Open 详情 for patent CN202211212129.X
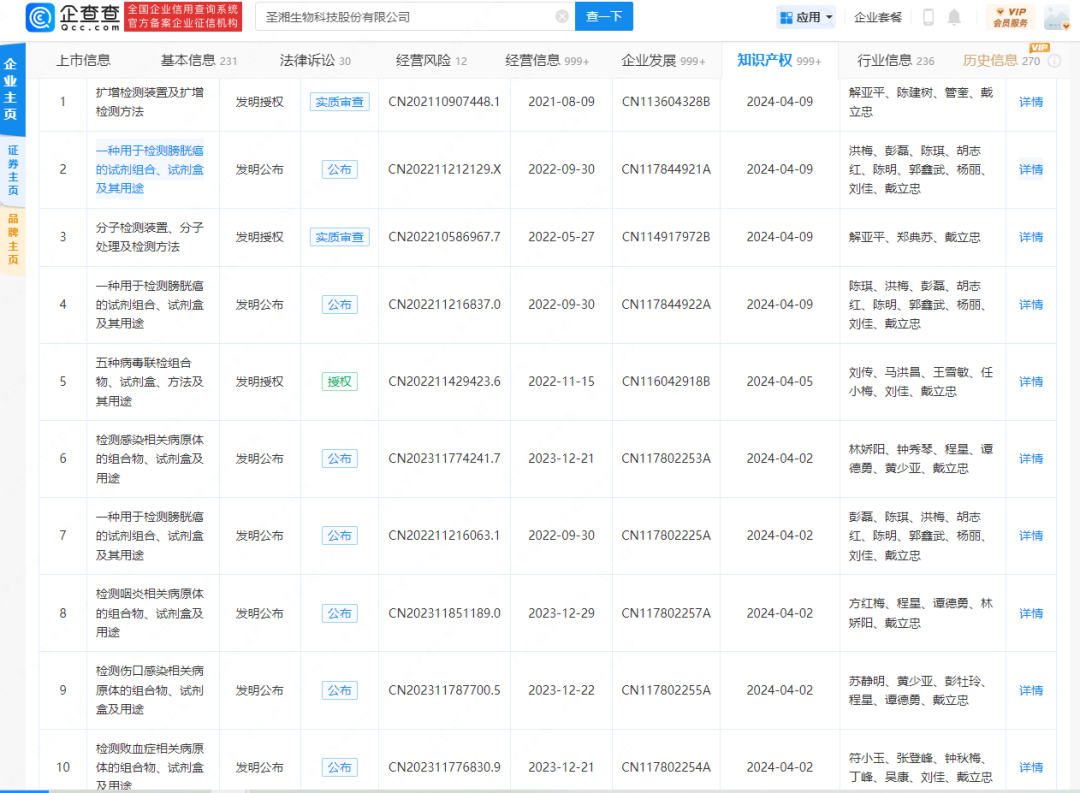Image resolution: width=1080 pixels, height=793 pixels. point(1030,170)
